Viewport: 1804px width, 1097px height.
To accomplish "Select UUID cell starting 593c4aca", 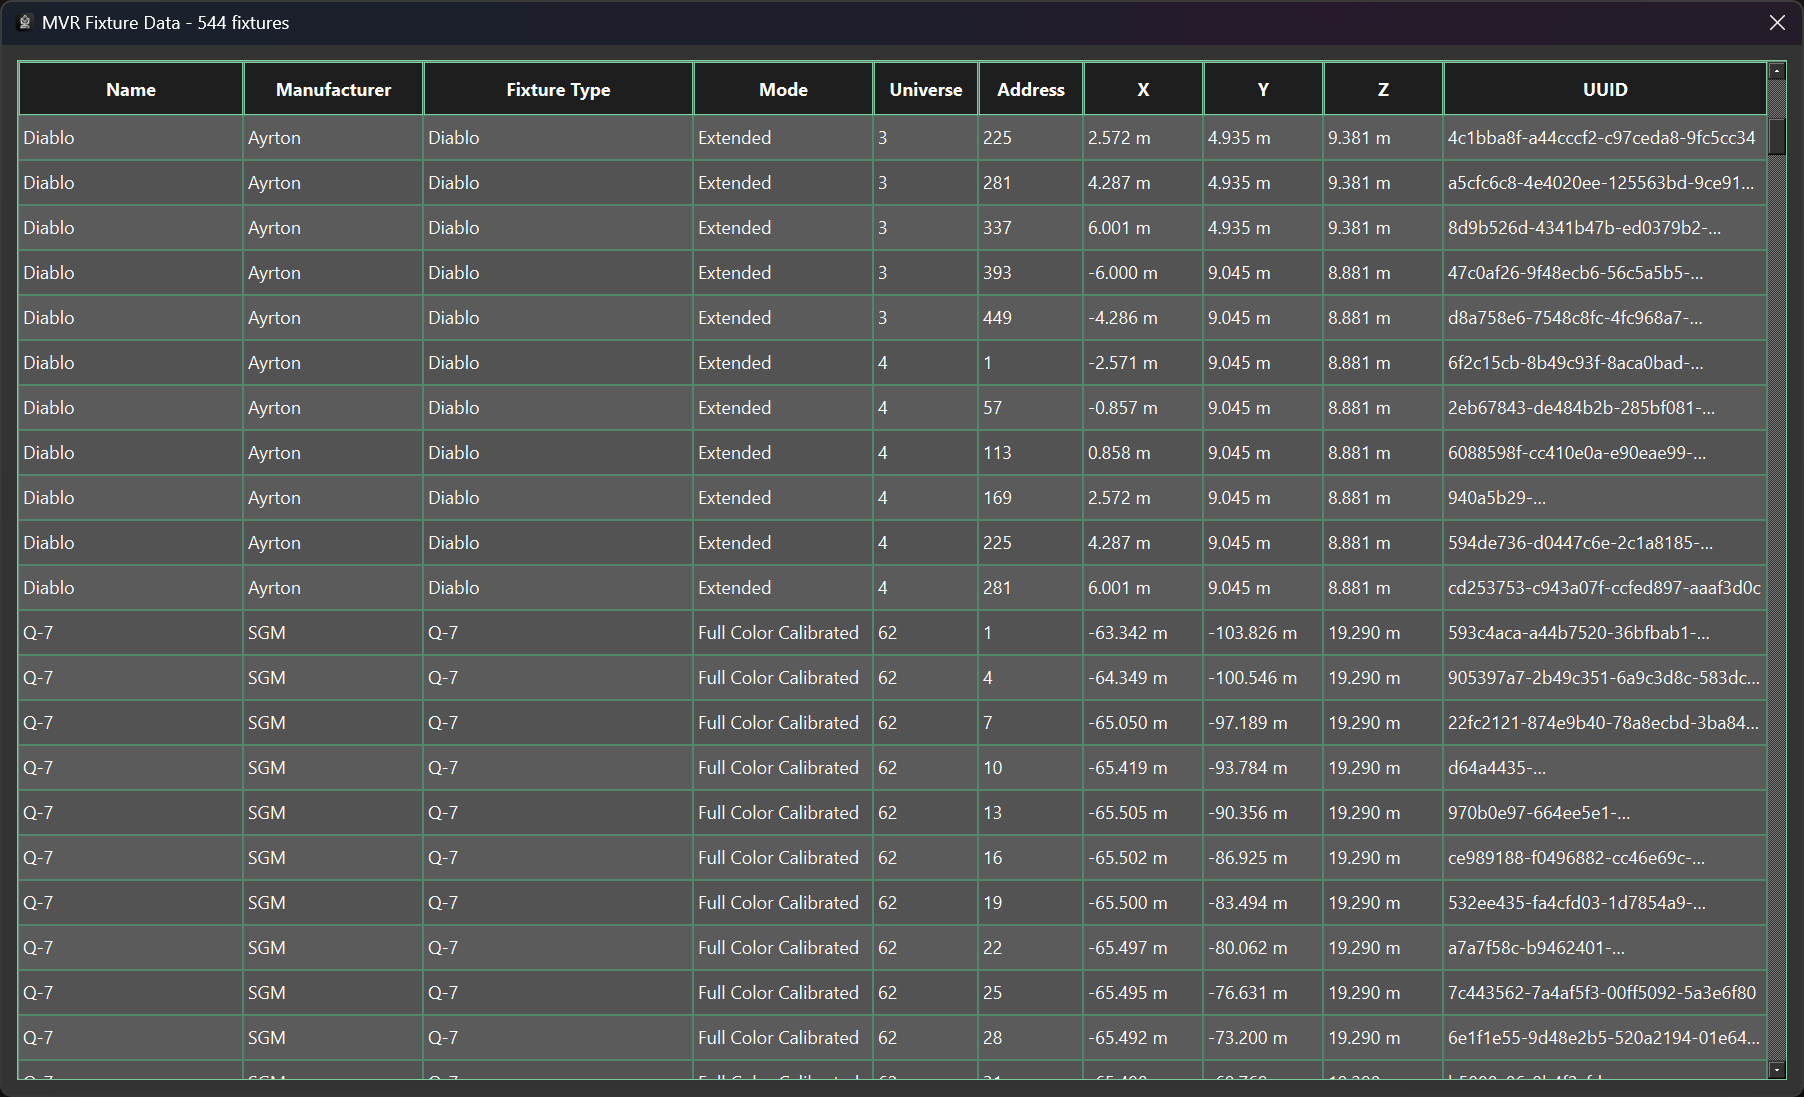I will (1605, 633).
